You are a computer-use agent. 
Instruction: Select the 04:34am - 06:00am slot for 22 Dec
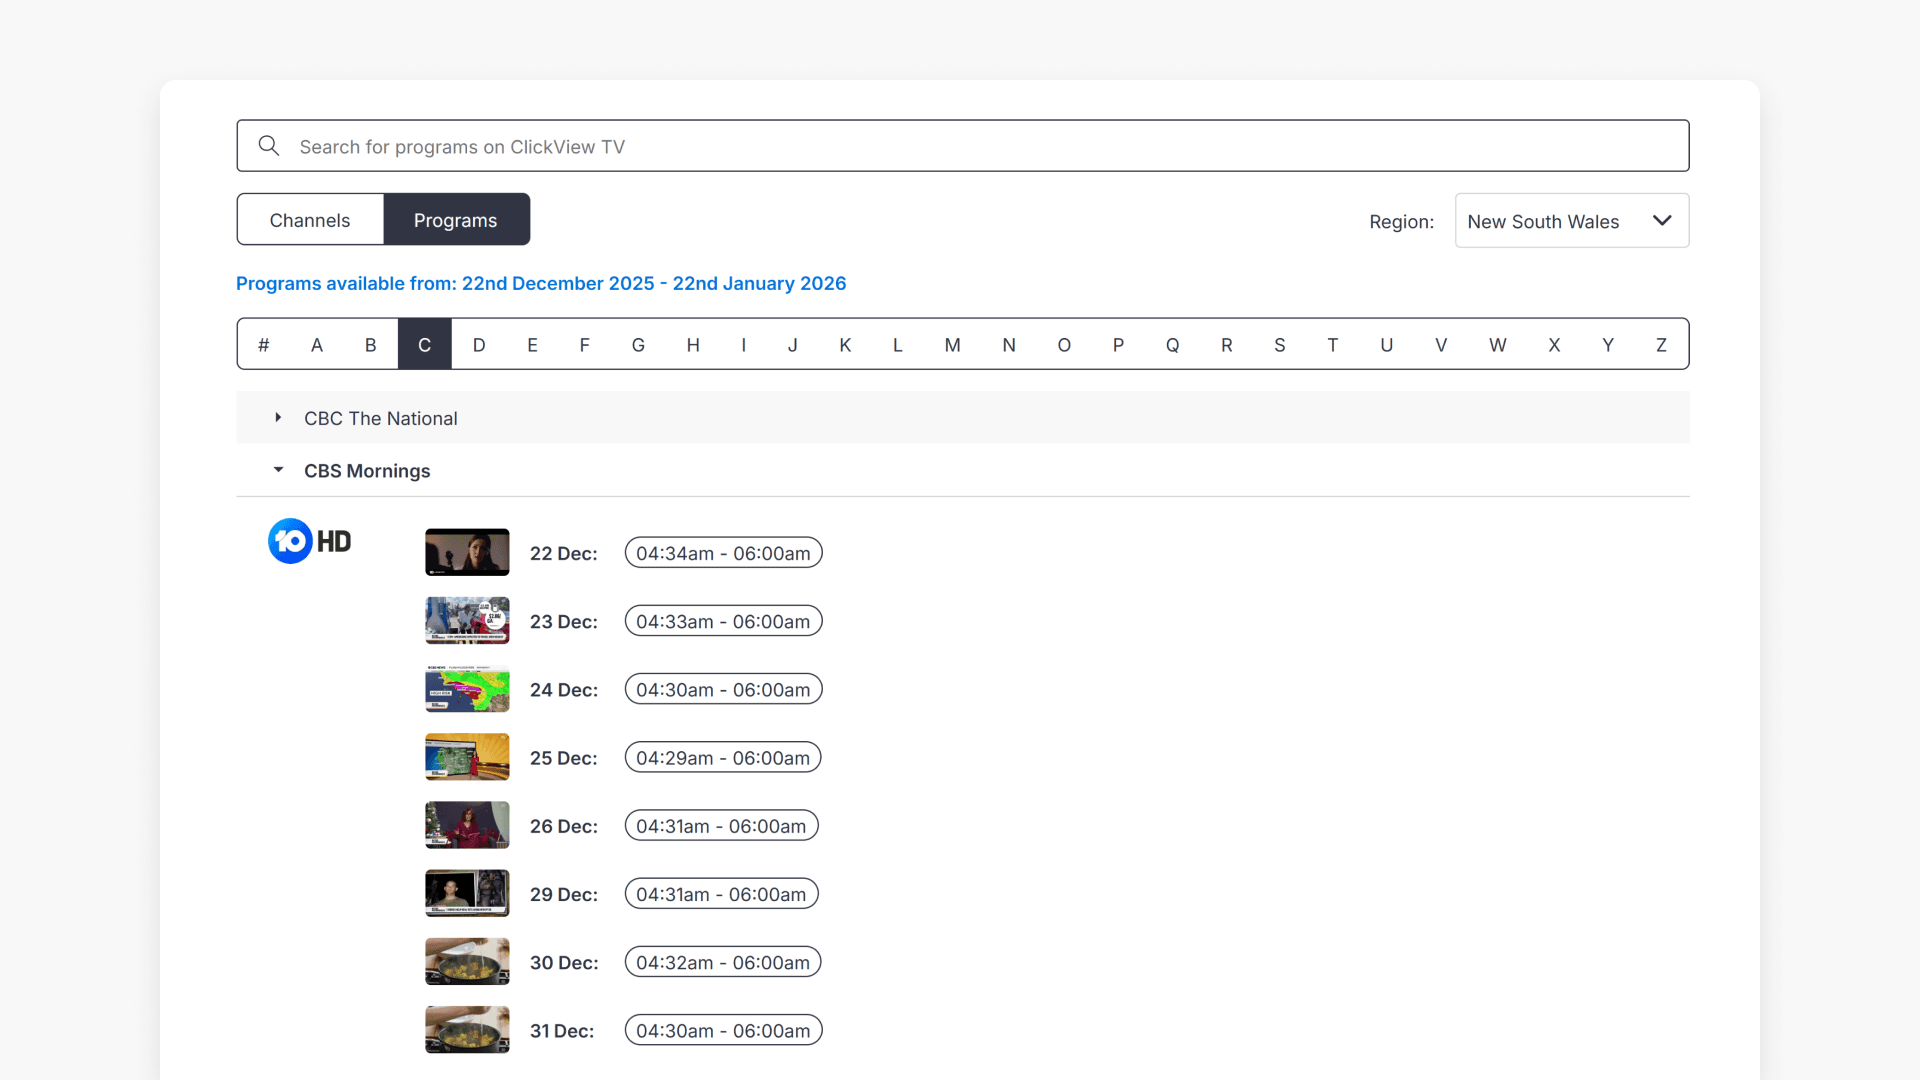pos(722,552)
